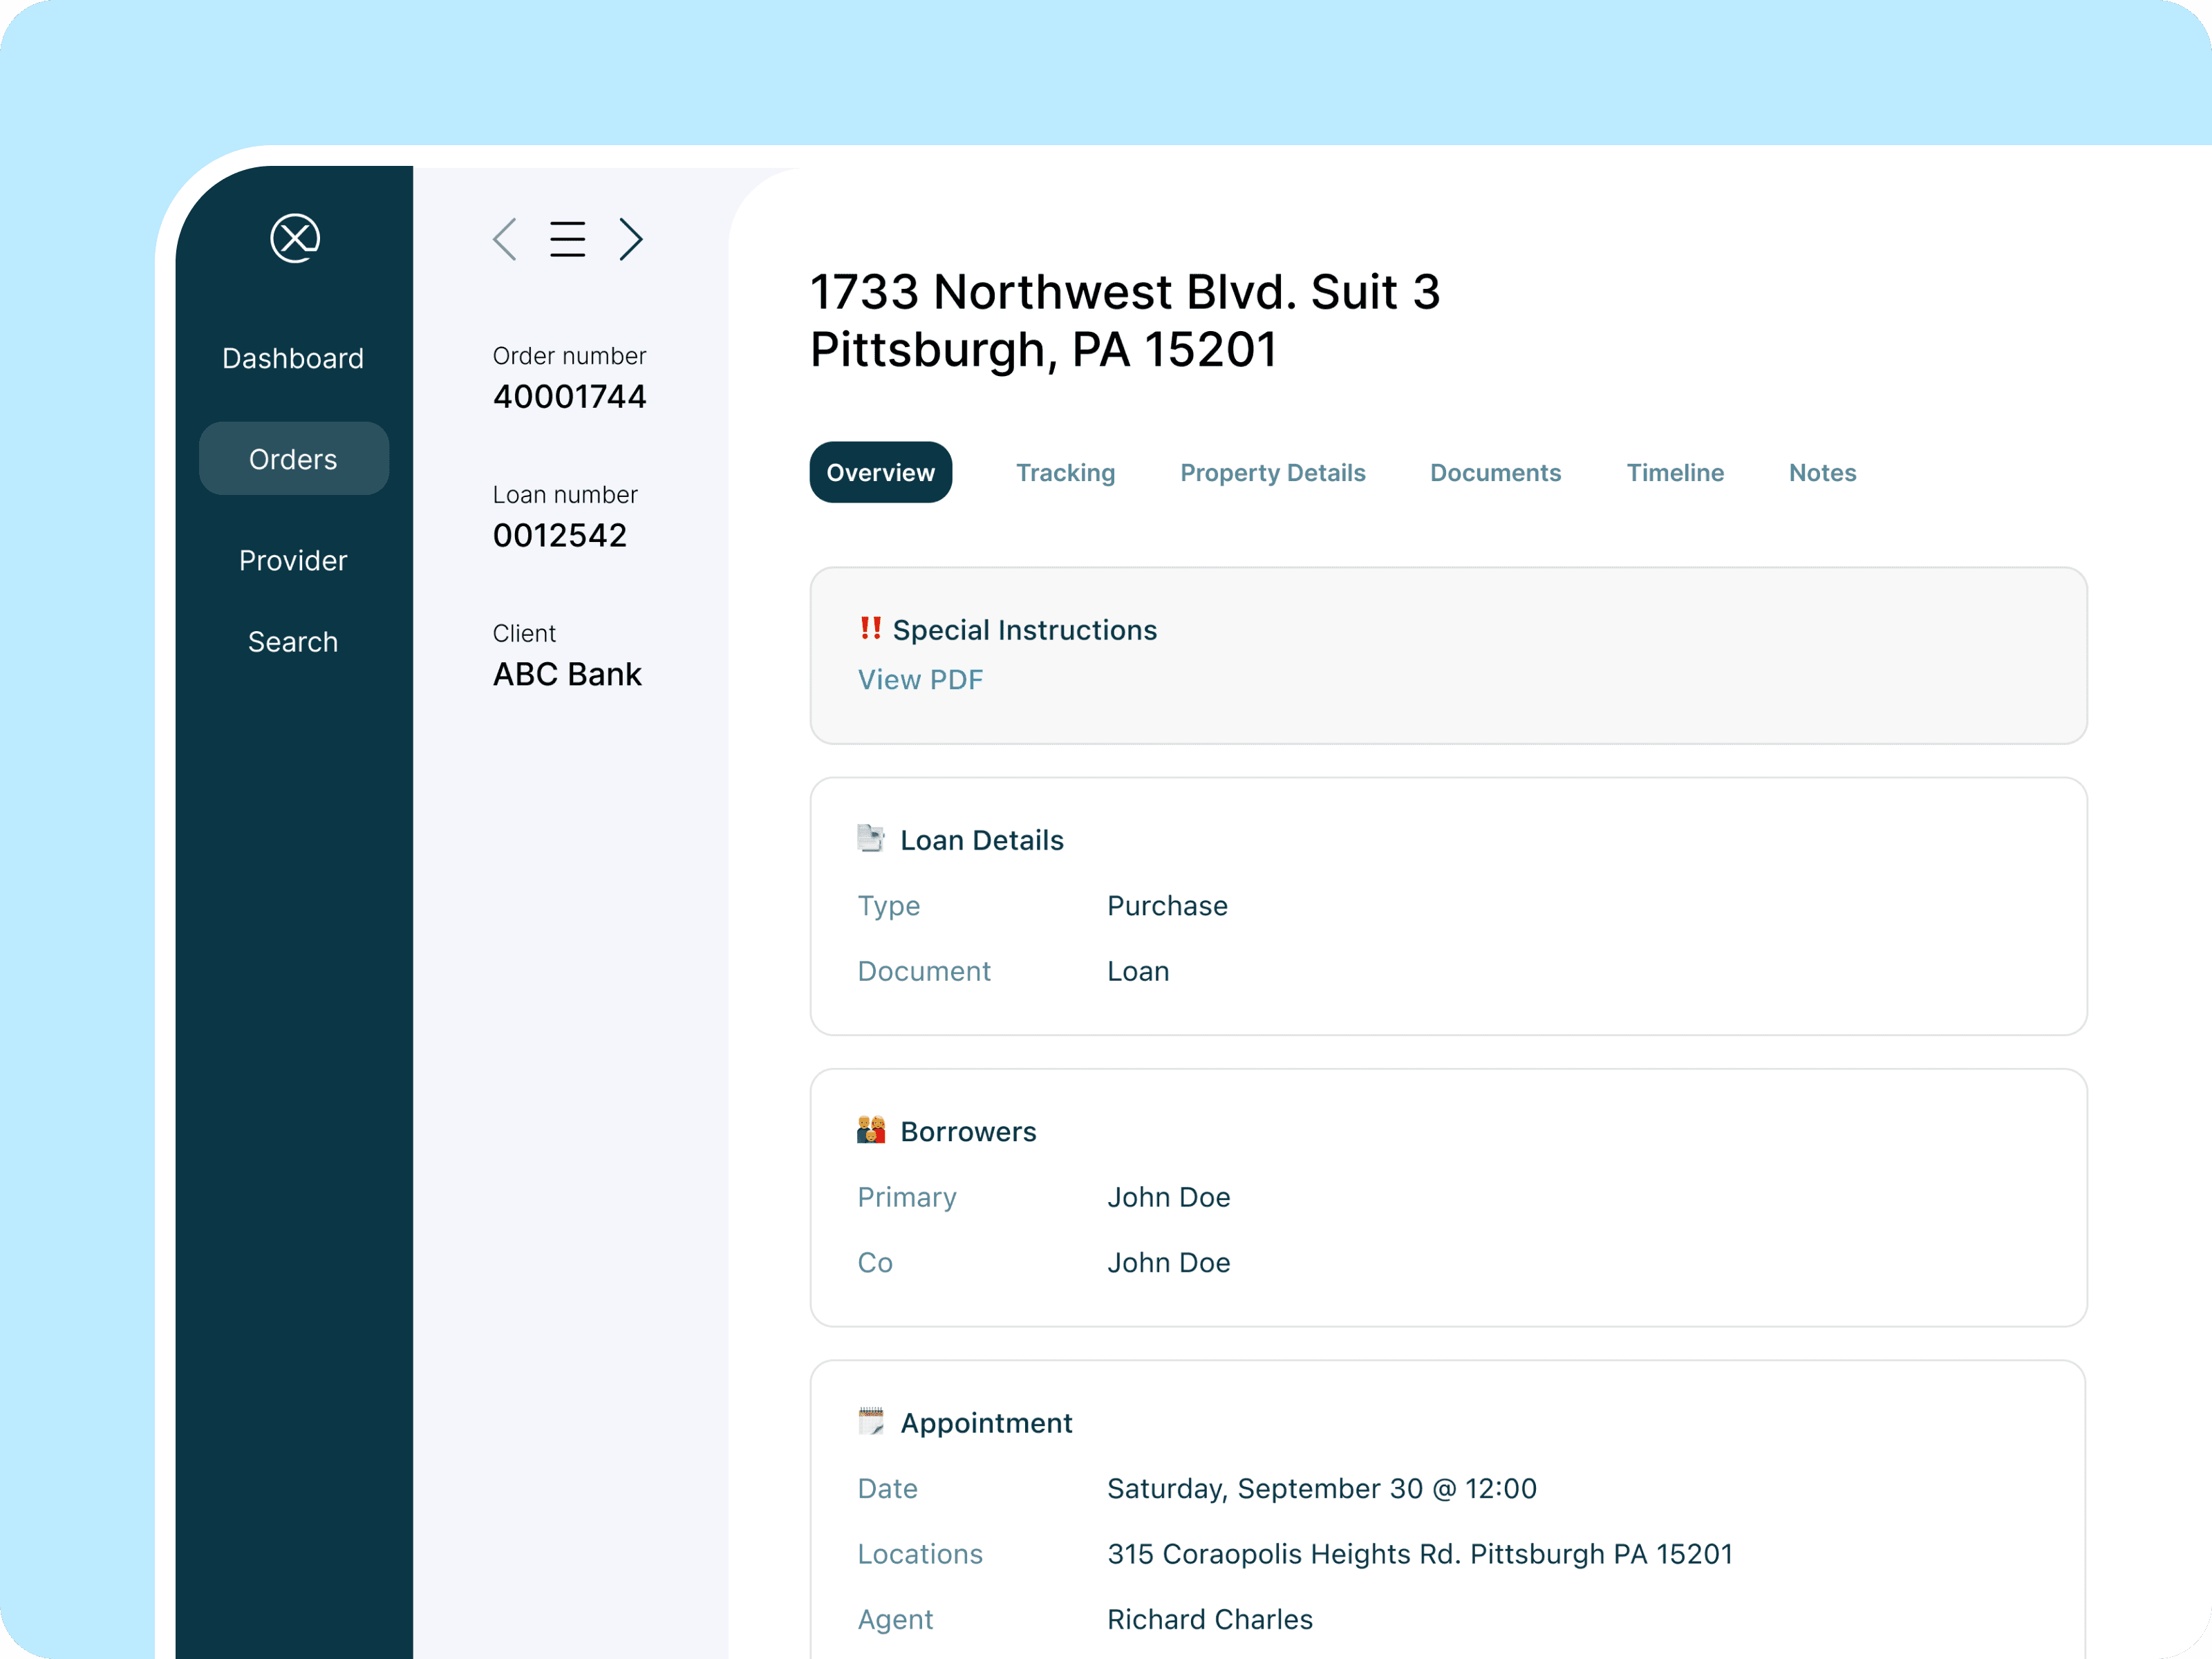Viewport: 2212px width, 1659px height.
Task: Select Orders in the sidebar
Action: (x=293, y=459)
